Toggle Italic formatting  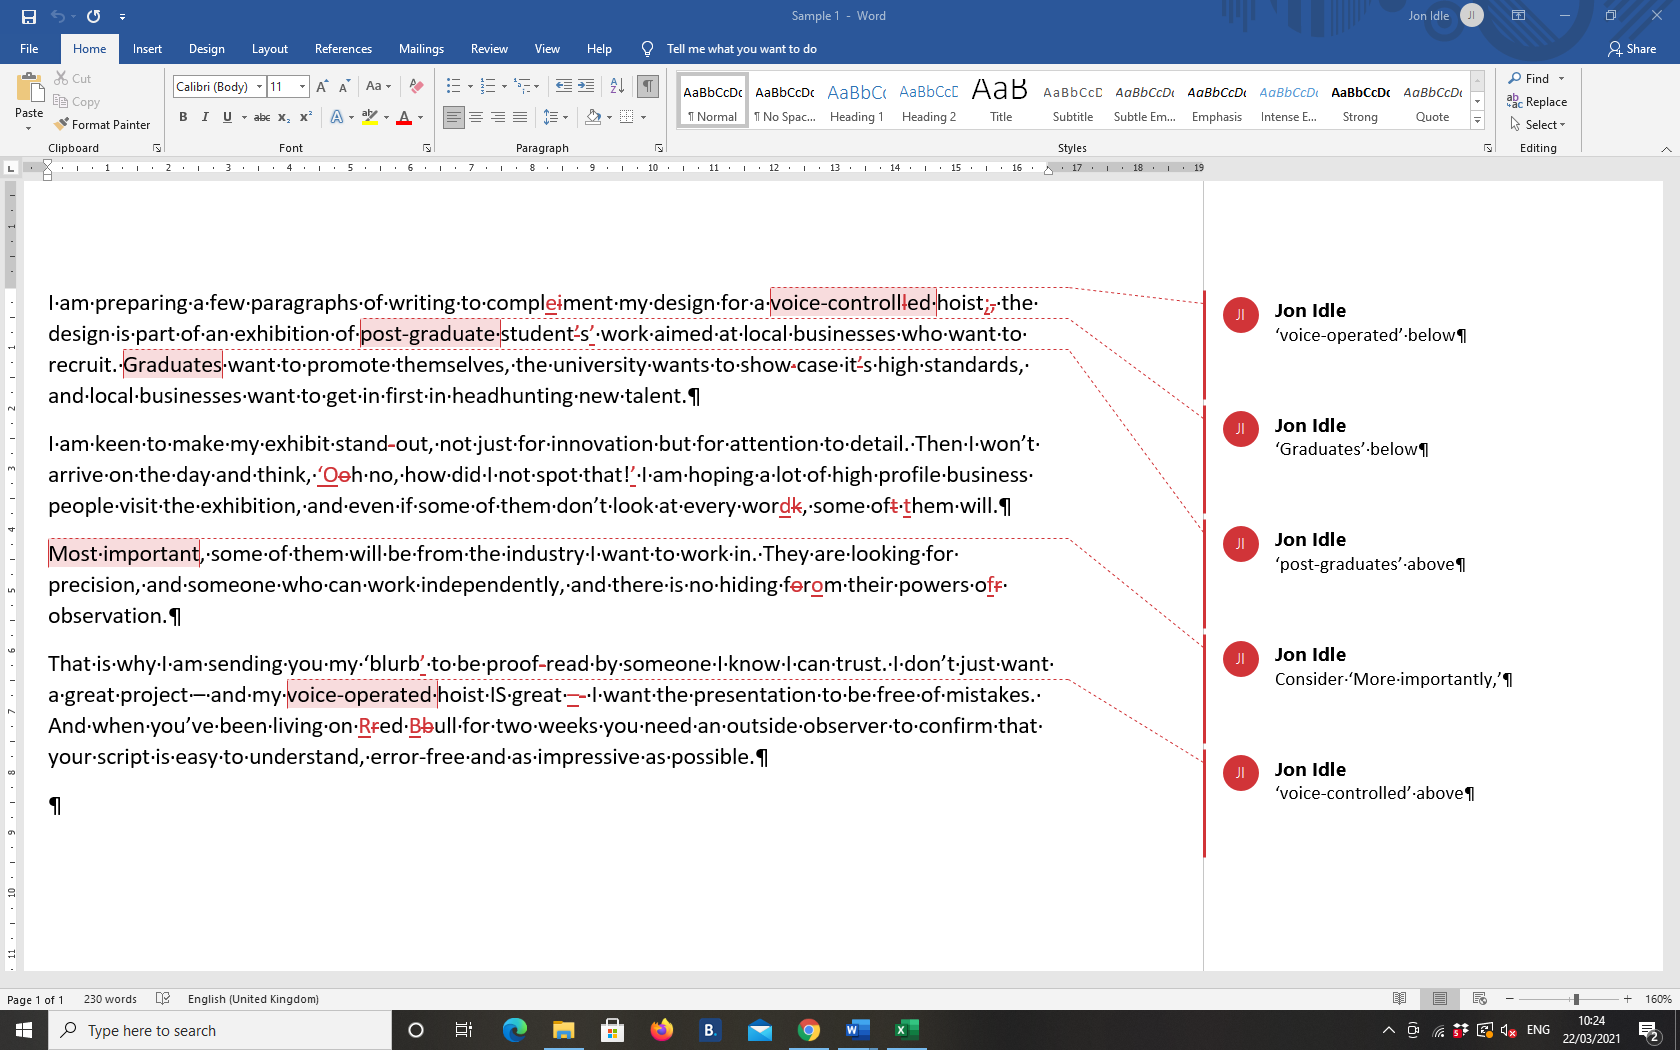click(x=205, y=118)
